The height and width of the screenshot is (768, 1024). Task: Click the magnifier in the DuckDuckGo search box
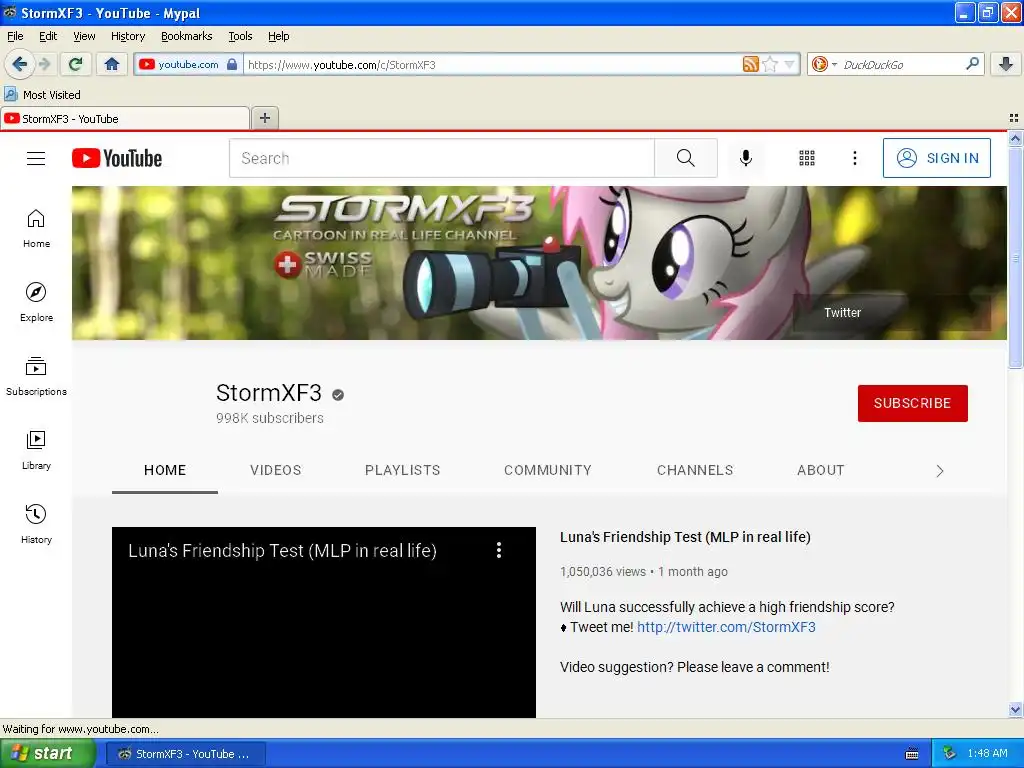[x=972, y=63]
